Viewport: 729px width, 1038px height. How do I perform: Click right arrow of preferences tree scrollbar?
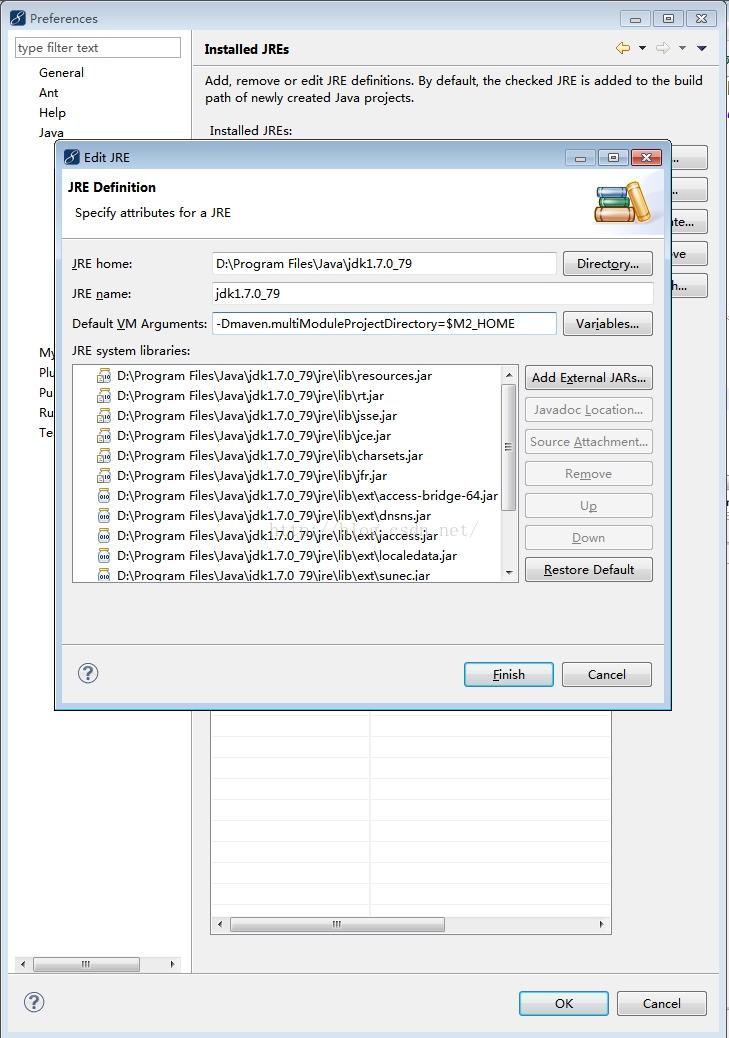[172, 965]
